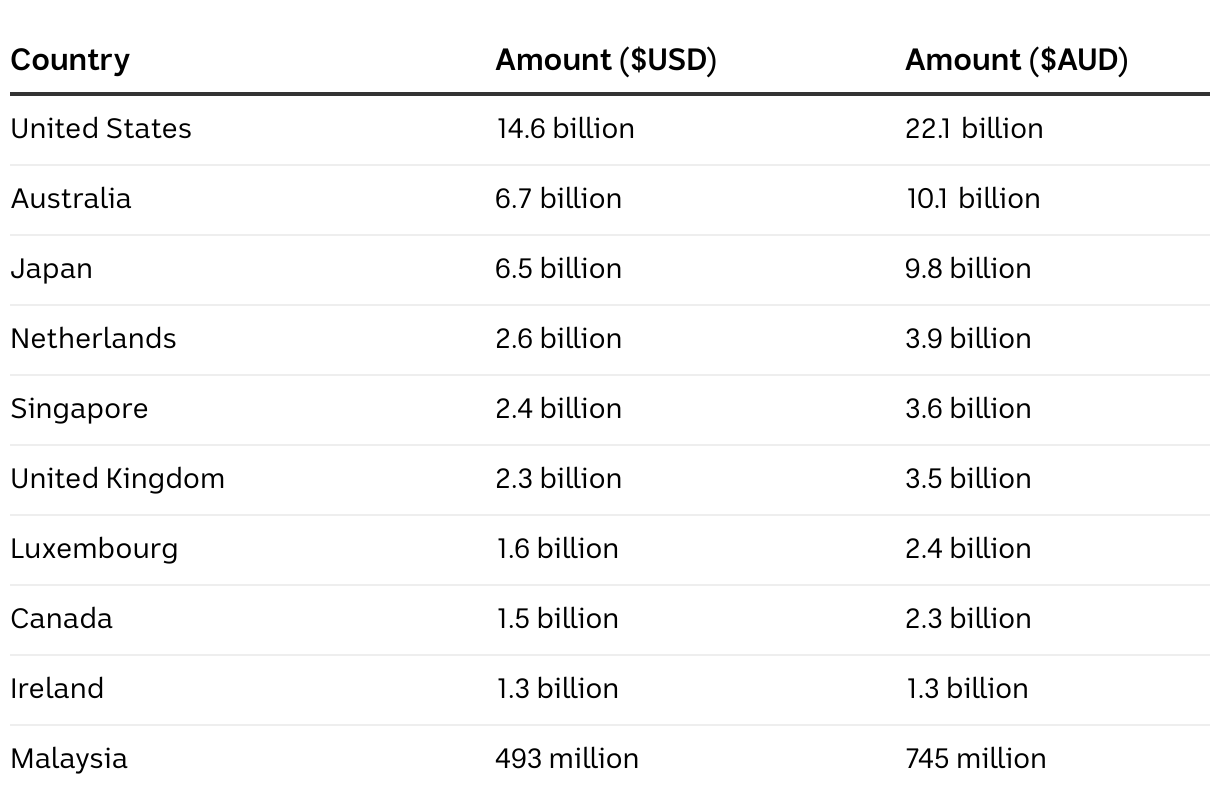Click the Amount ($USD) column header
Viewport: 1220px width, 804px height.
point(606,60)
